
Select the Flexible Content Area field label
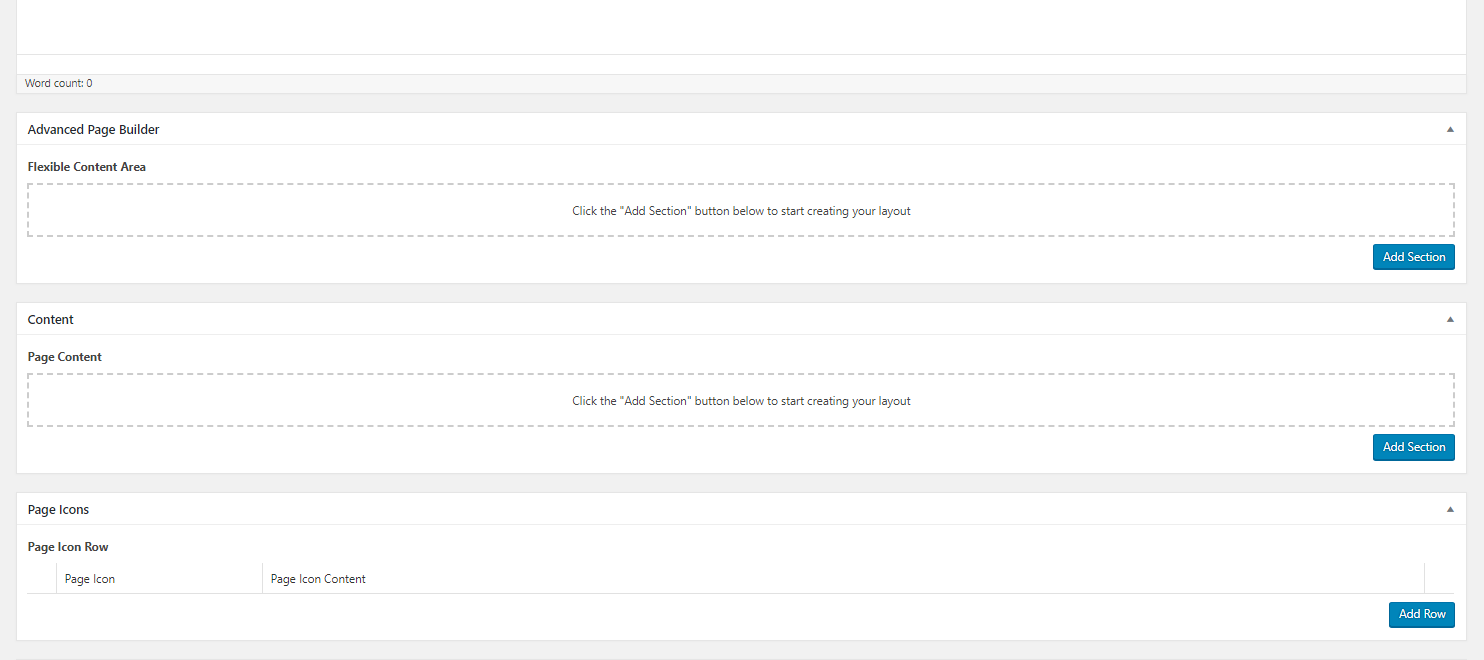(87, 167)
